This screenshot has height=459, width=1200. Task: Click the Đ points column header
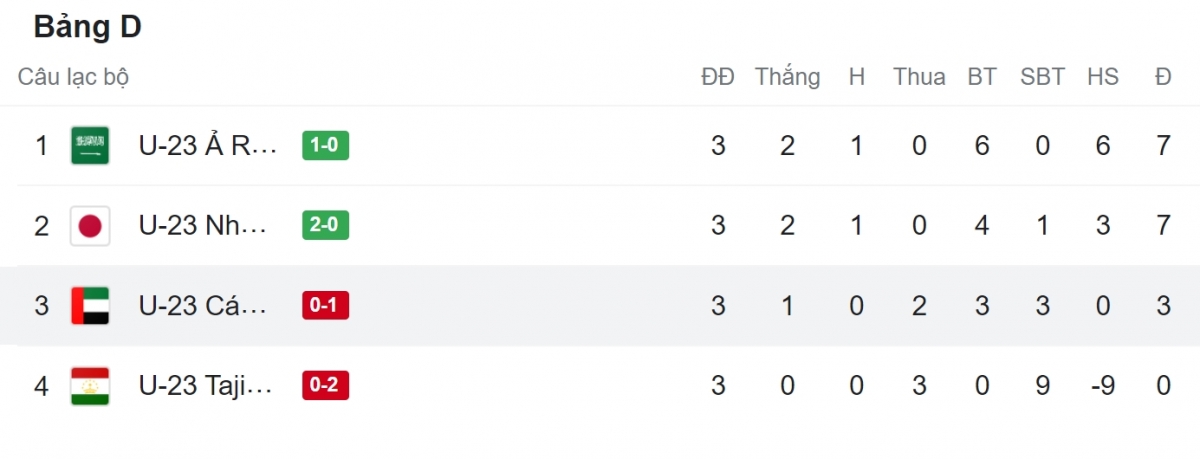(x=1163, y=77)
